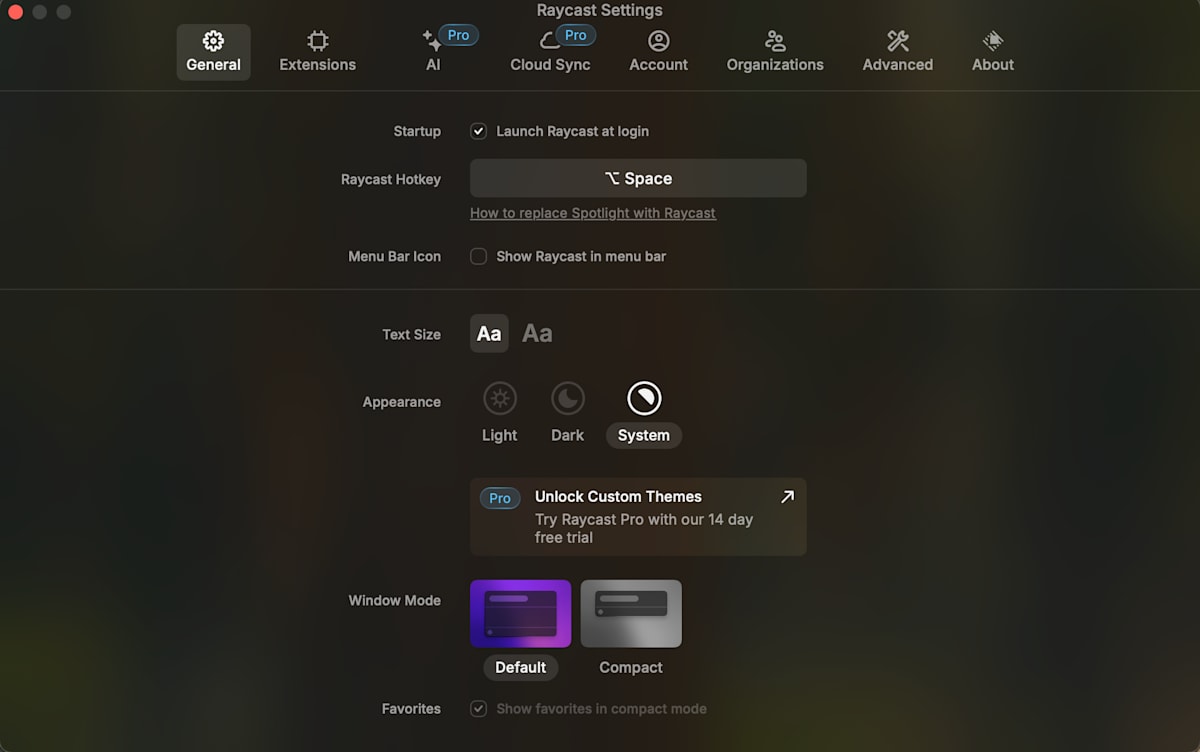Switch to the General tab label
This screenshot has height=752, width=1200.
[213, 65]
